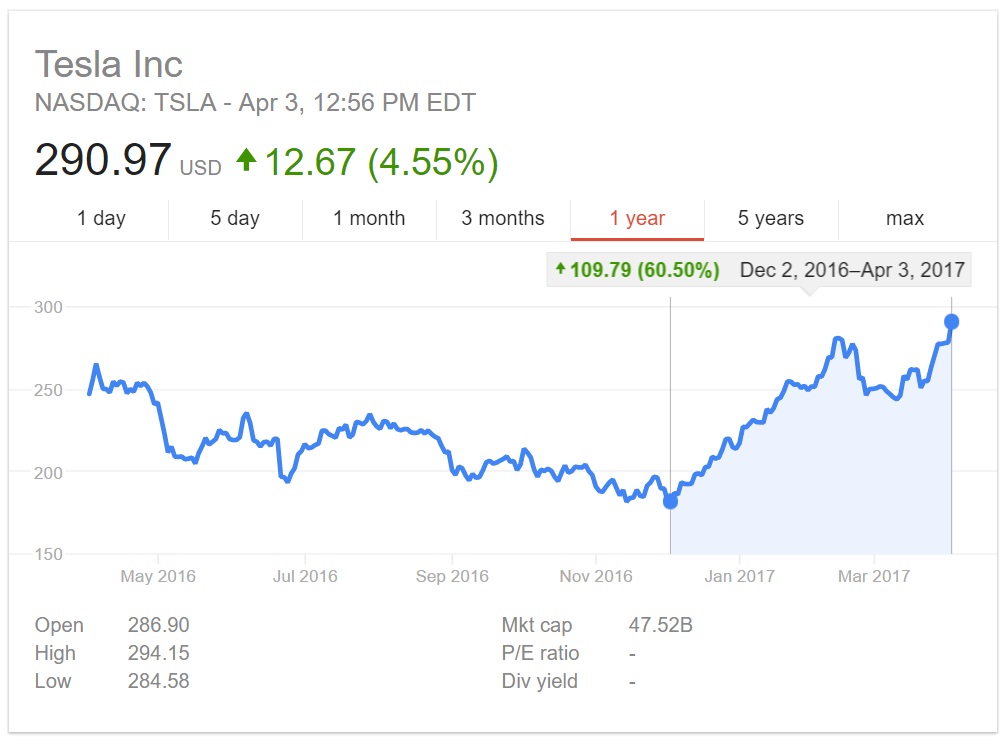
Task: Select the 1 day range tab
Action: [x=101, y=218]
